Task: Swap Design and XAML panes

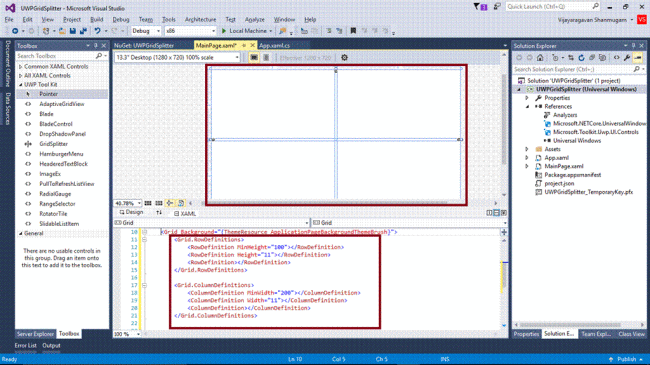Action: pyautogui.click(x=159, y=213)
